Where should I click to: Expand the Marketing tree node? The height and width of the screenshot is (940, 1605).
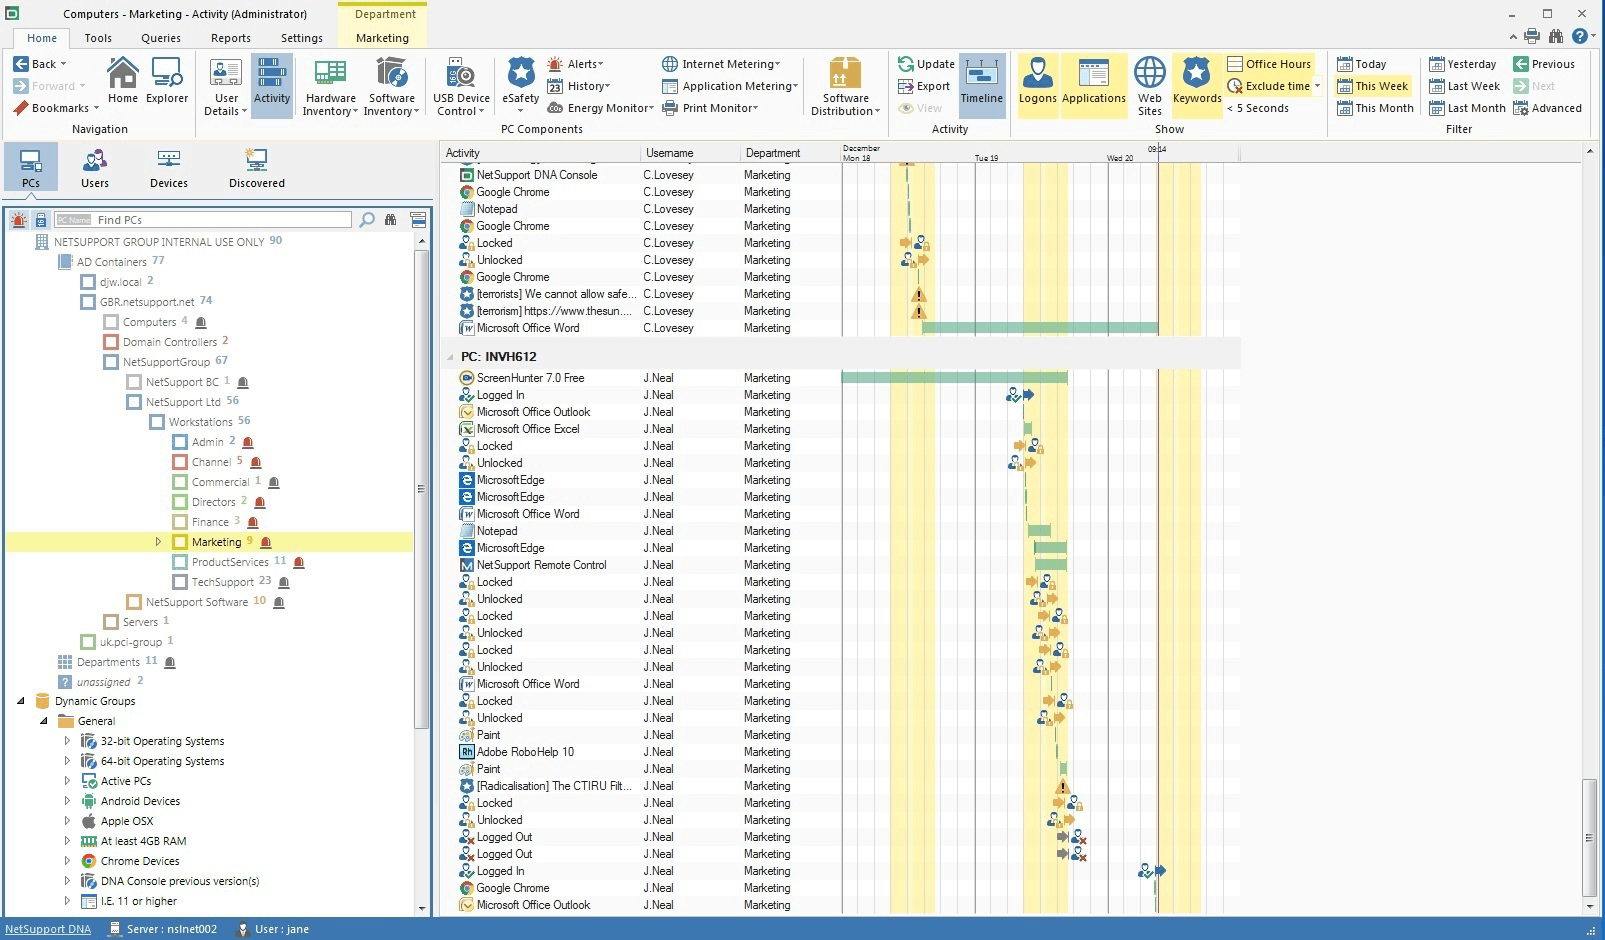click(x=158, y=542)
